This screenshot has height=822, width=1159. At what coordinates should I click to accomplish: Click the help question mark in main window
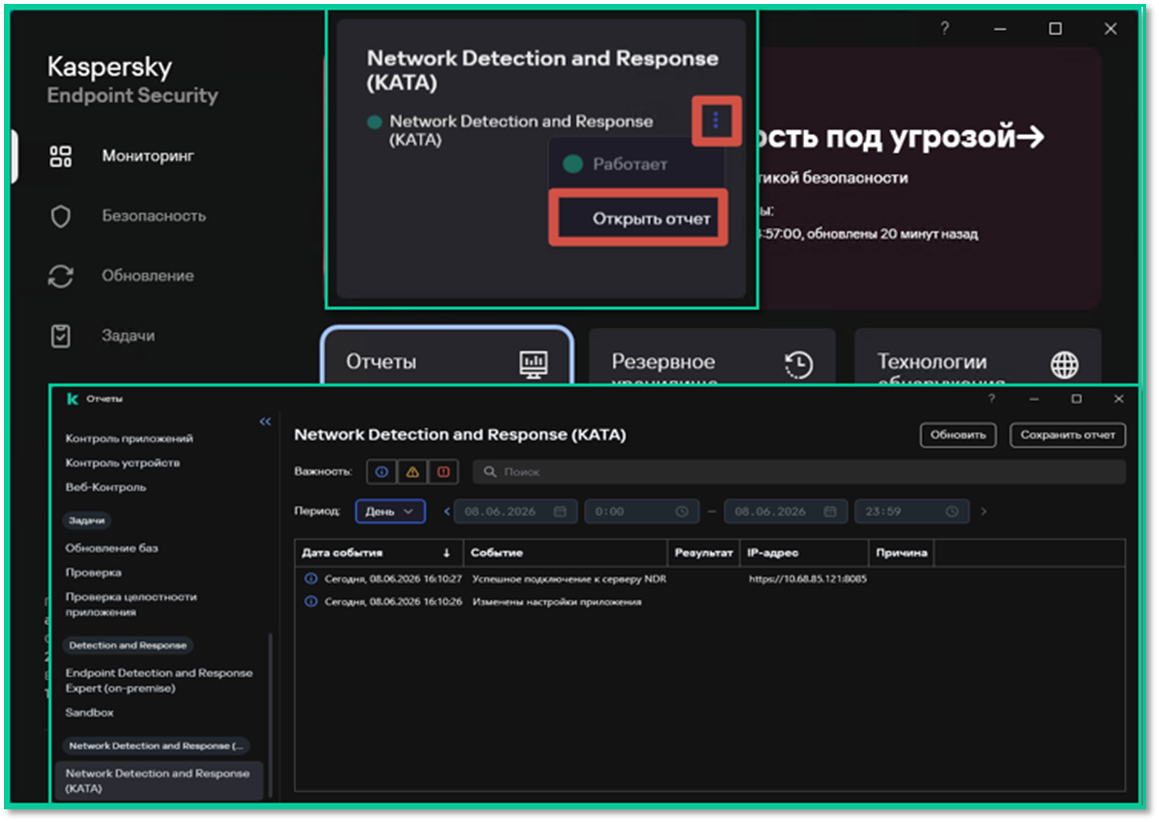click(x=945, y=28)
